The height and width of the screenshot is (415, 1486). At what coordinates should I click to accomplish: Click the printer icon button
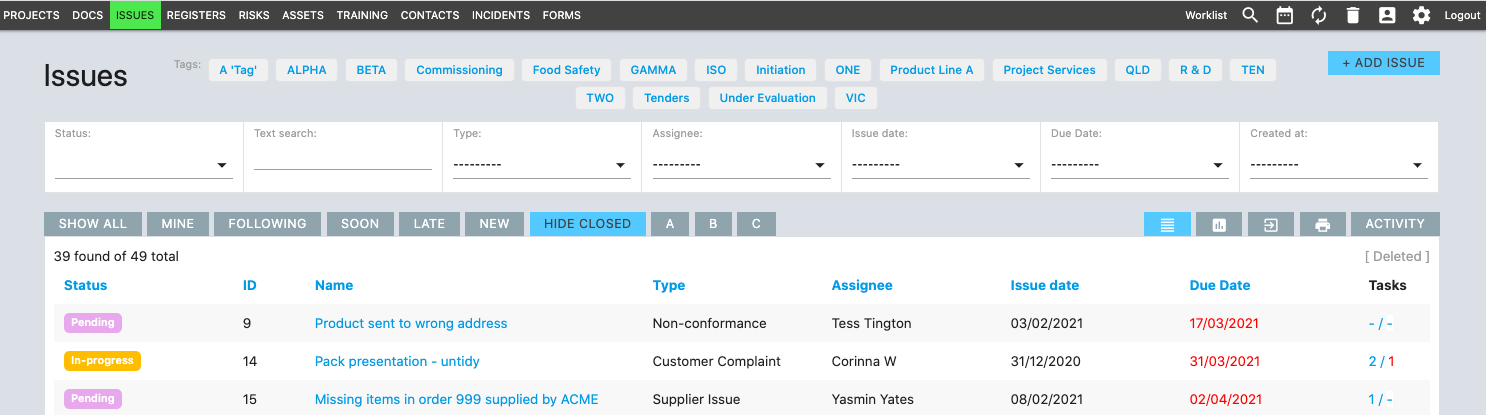[1323, 224]
